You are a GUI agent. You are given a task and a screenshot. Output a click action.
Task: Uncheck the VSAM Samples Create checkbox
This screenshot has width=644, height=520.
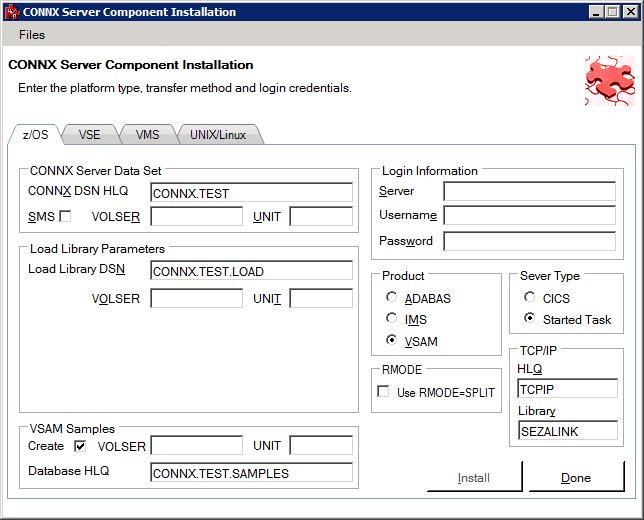80,446
